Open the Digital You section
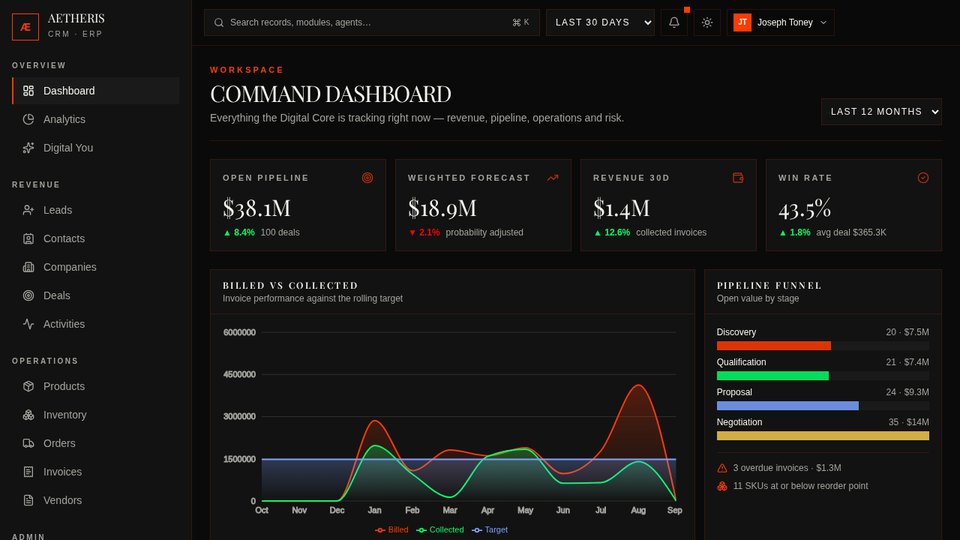This screenshot has height=540, width=960. tap(96, 148)
